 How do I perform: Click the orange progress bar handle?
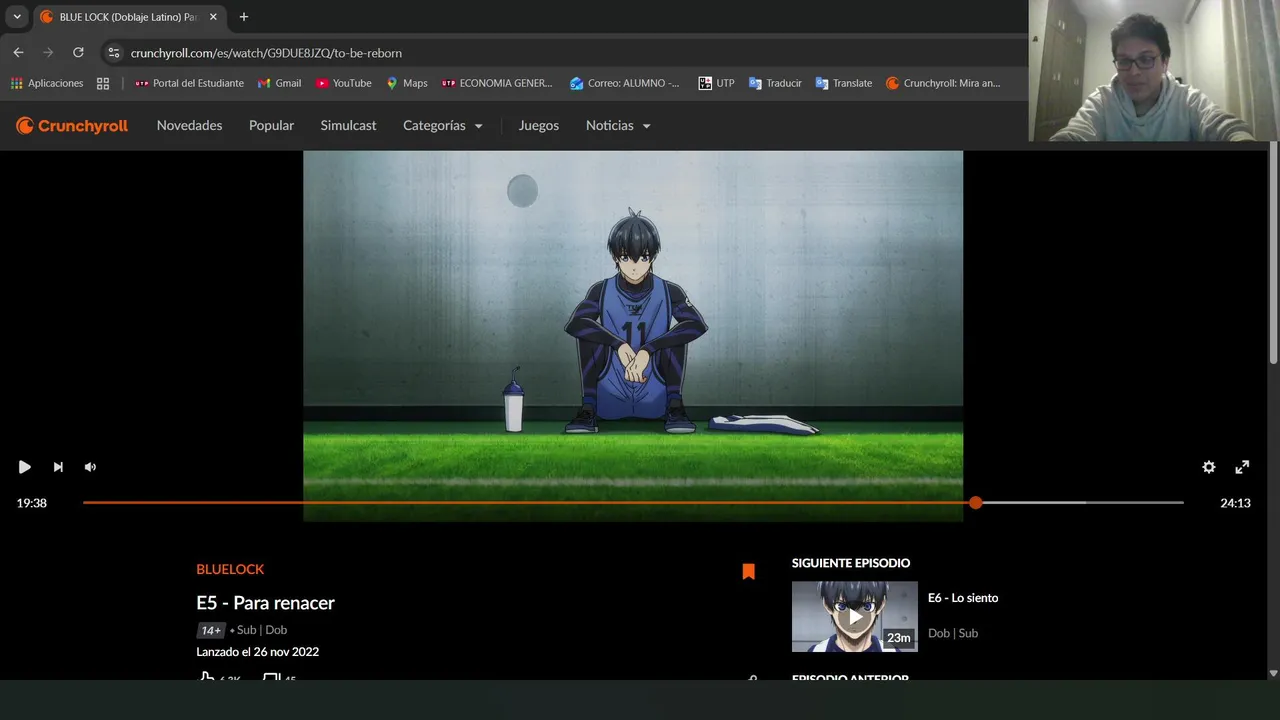(x=975, y=503)
